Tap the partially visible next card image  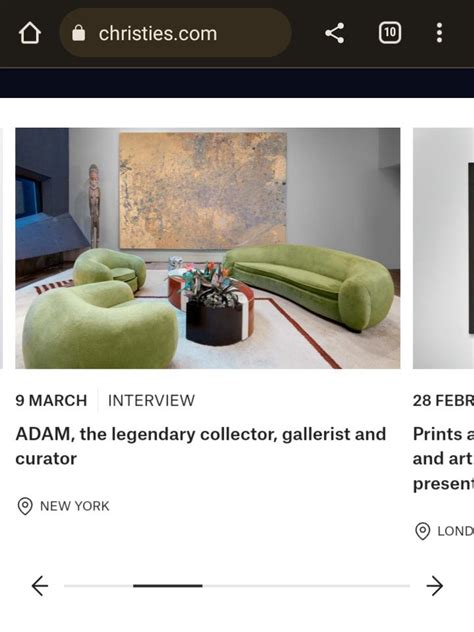click(443, 248)
